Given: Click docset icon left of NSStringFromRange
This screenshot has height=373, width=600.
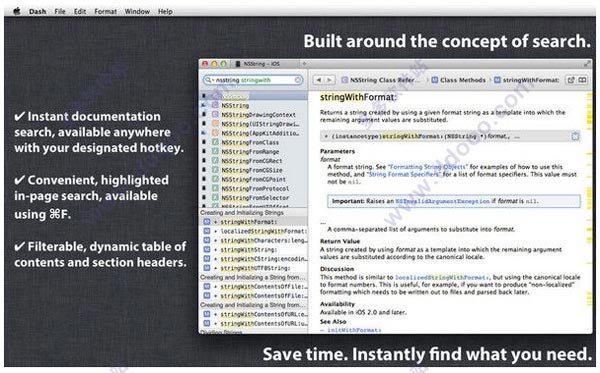Looking at the screenshot, I should (204, 151).
